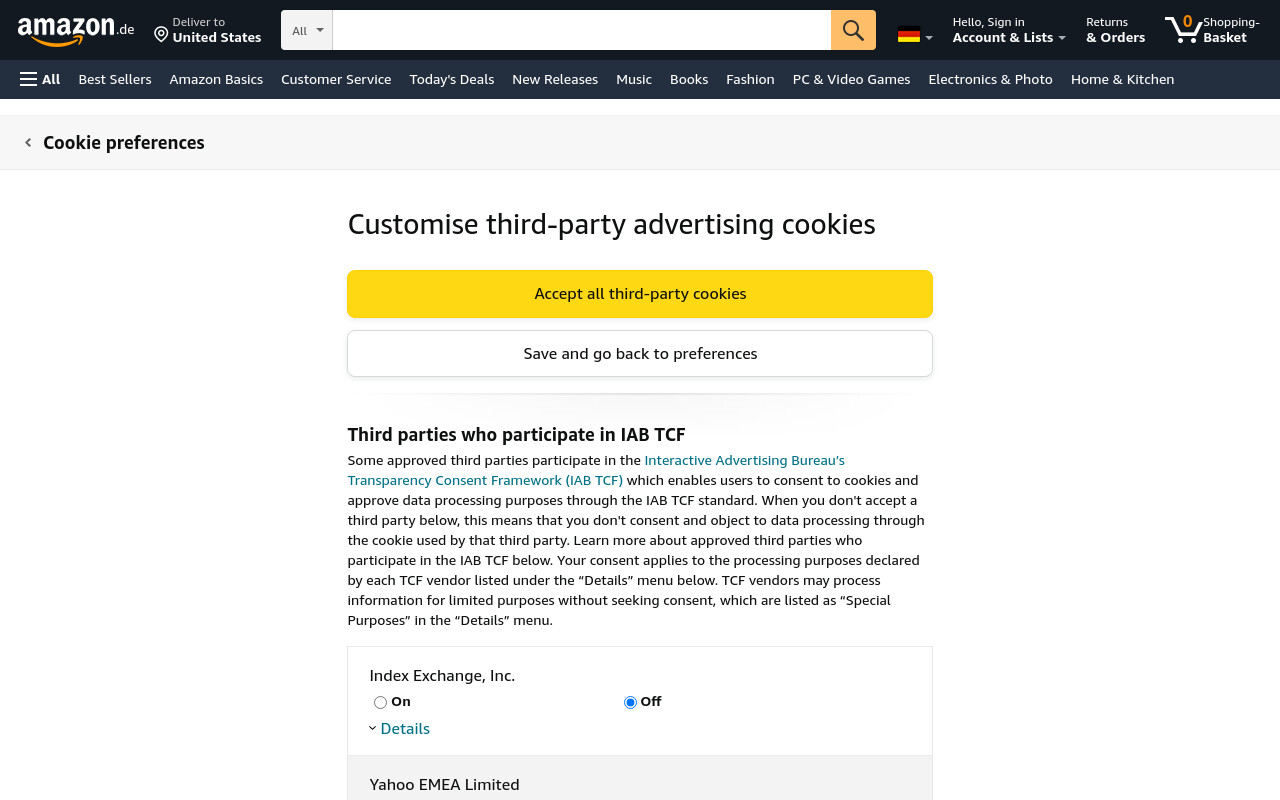
Task: Open Today's Deals in navigation bar
Action: tap(452, 79)
